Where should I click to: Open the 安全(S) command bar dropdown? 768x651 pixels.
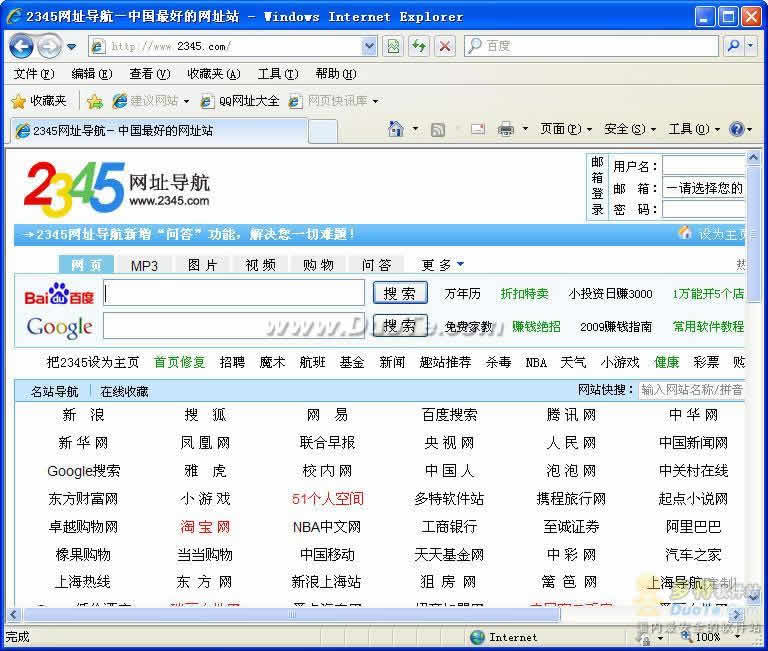coord(629,129)
